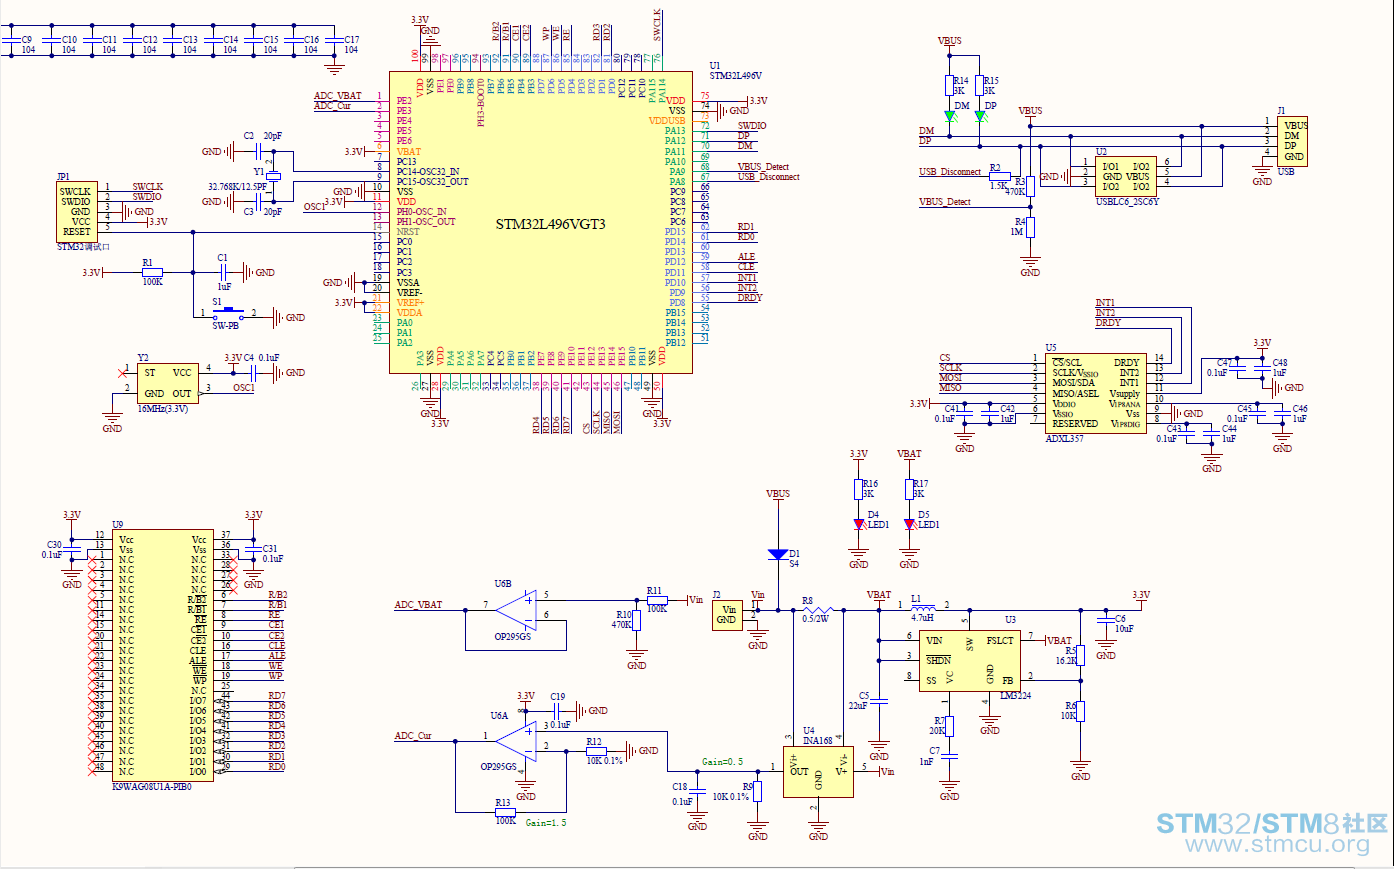
Task: Click the green DP LED symbol
Action: coord(980,116)
